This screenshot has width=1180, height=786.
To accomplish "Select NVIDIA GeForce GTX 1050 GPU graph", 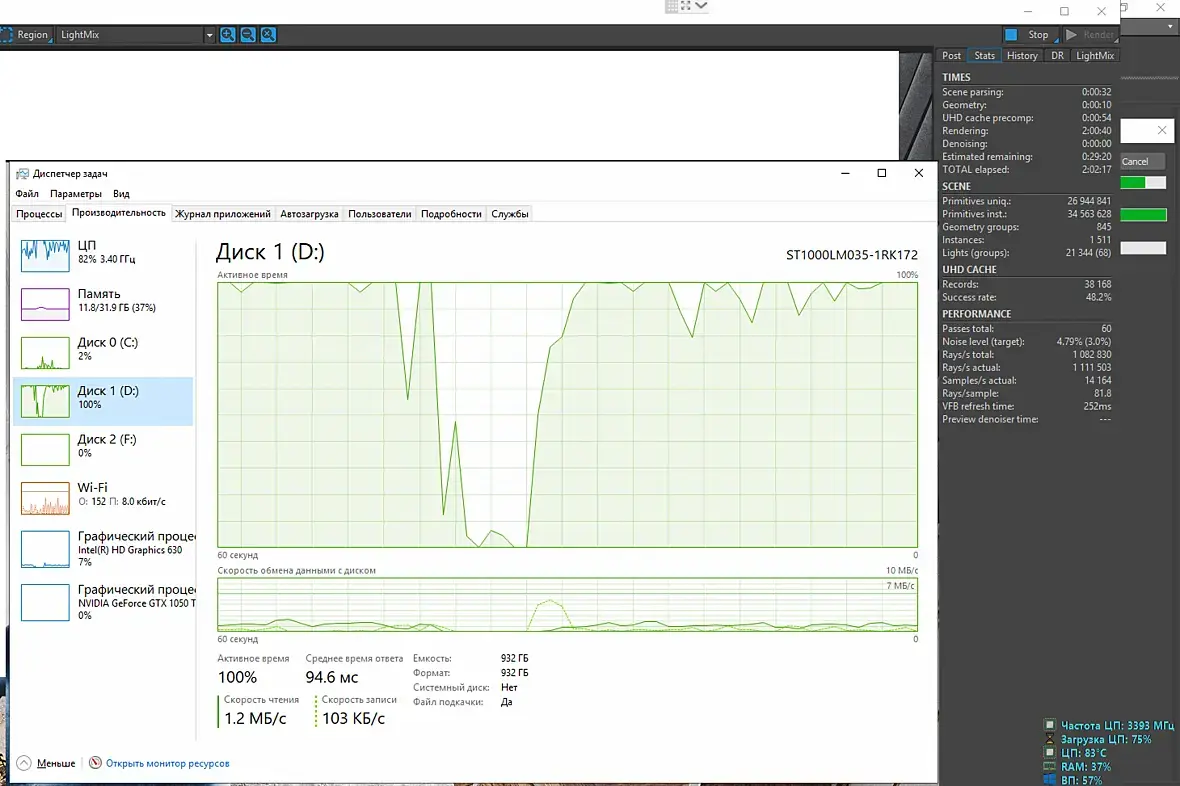I will point(45,602).
